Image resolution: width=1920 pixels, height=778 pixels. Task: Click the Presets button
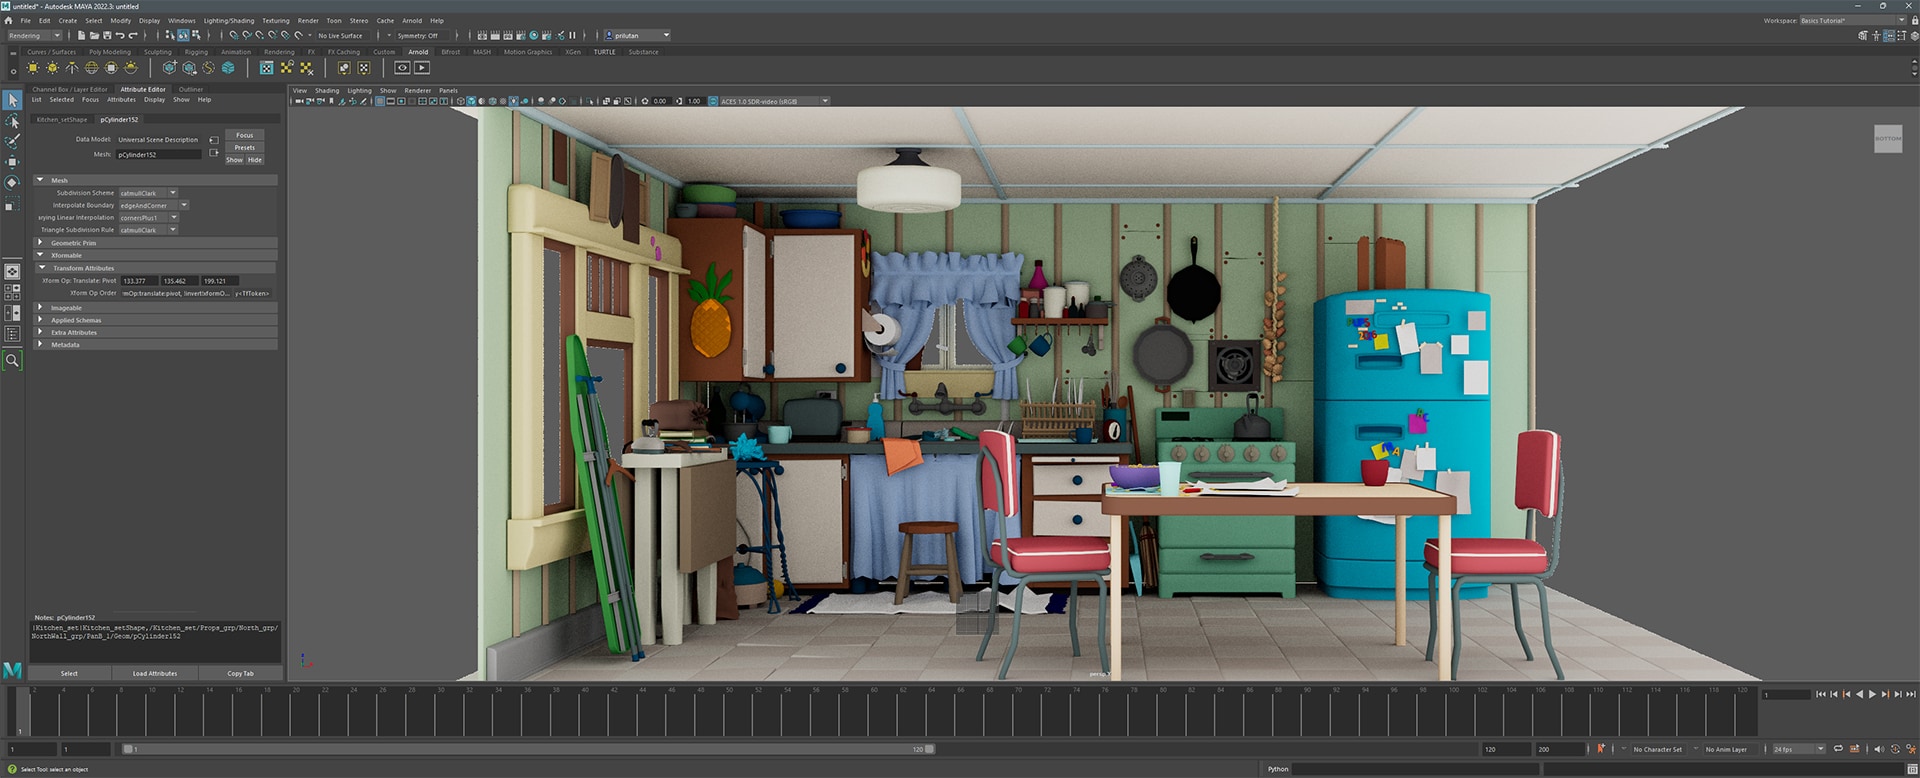click(x=244, y=148)
